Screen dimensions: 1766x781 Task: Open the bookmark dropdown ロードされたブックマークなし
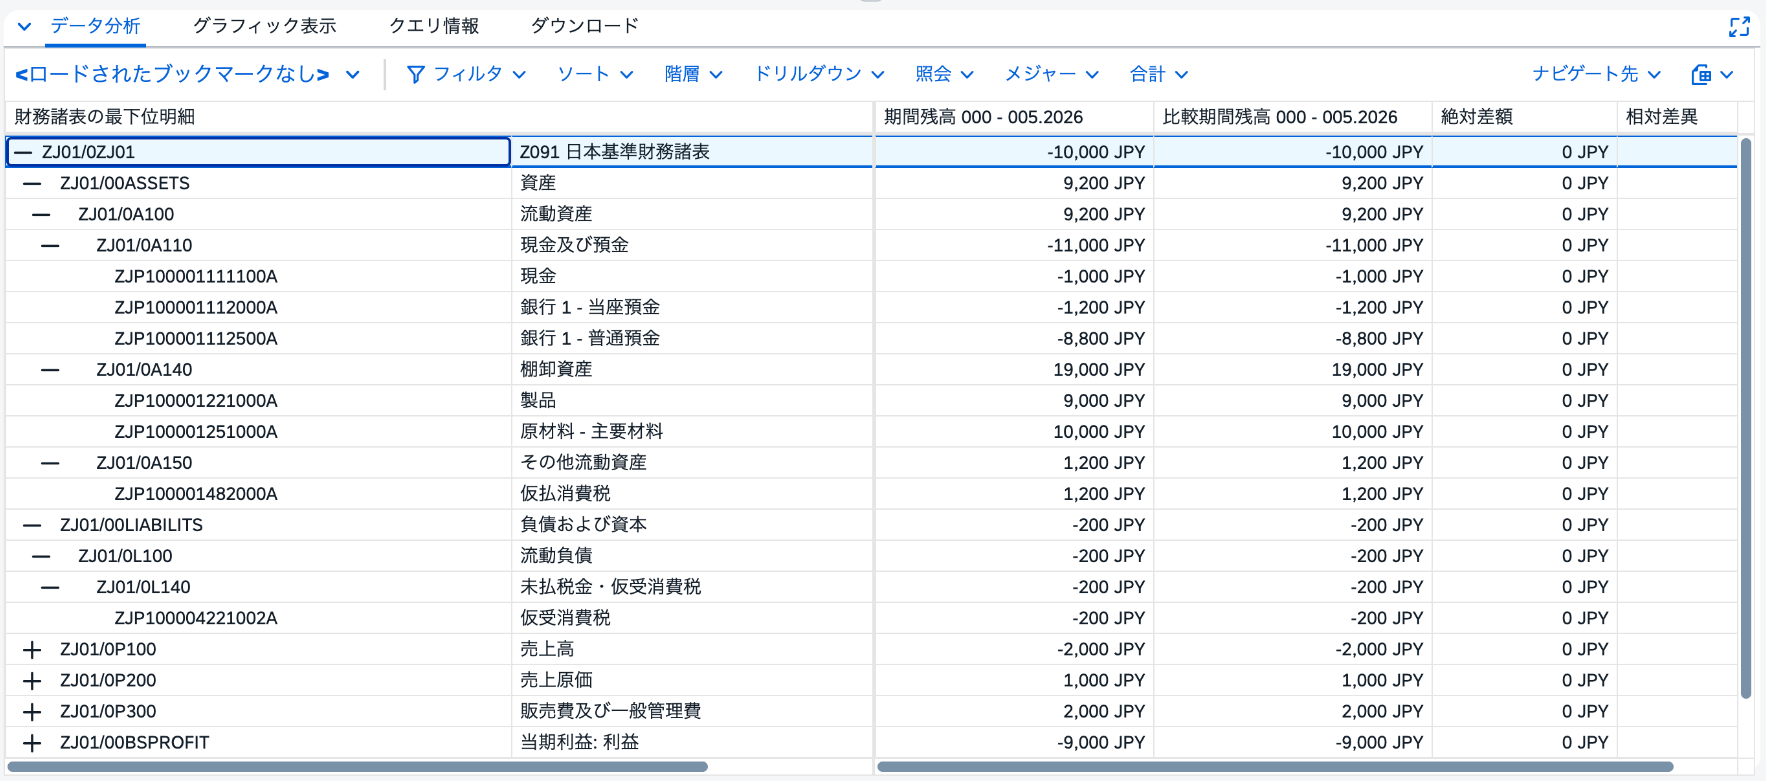pos(187,74)
